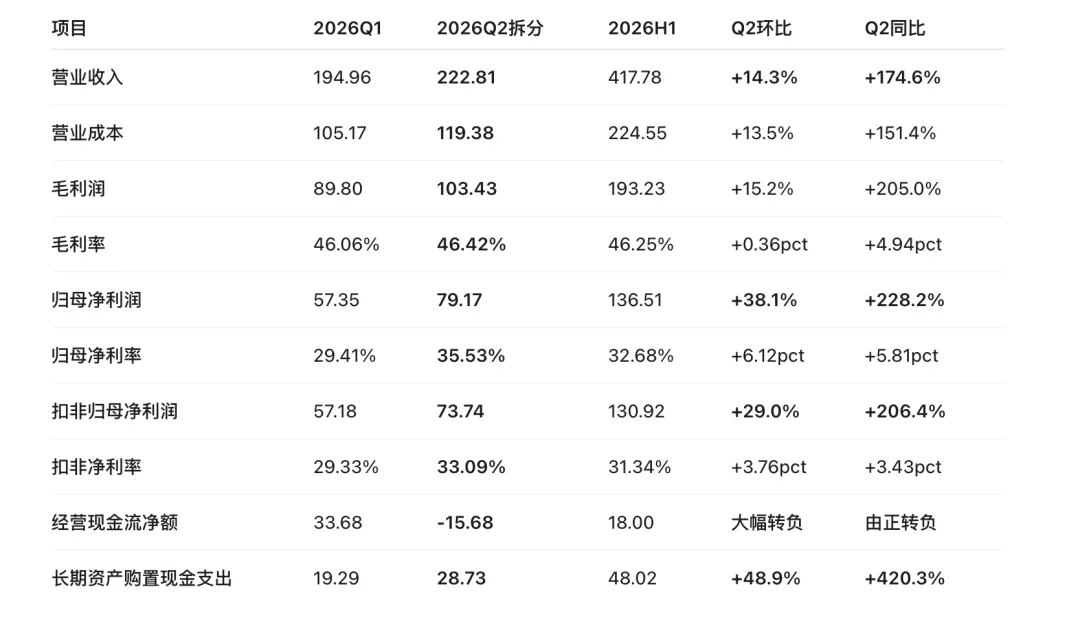The image size is (1080, 620).
Task: Select the 2026Q1 column header
Action: [347, 28]
